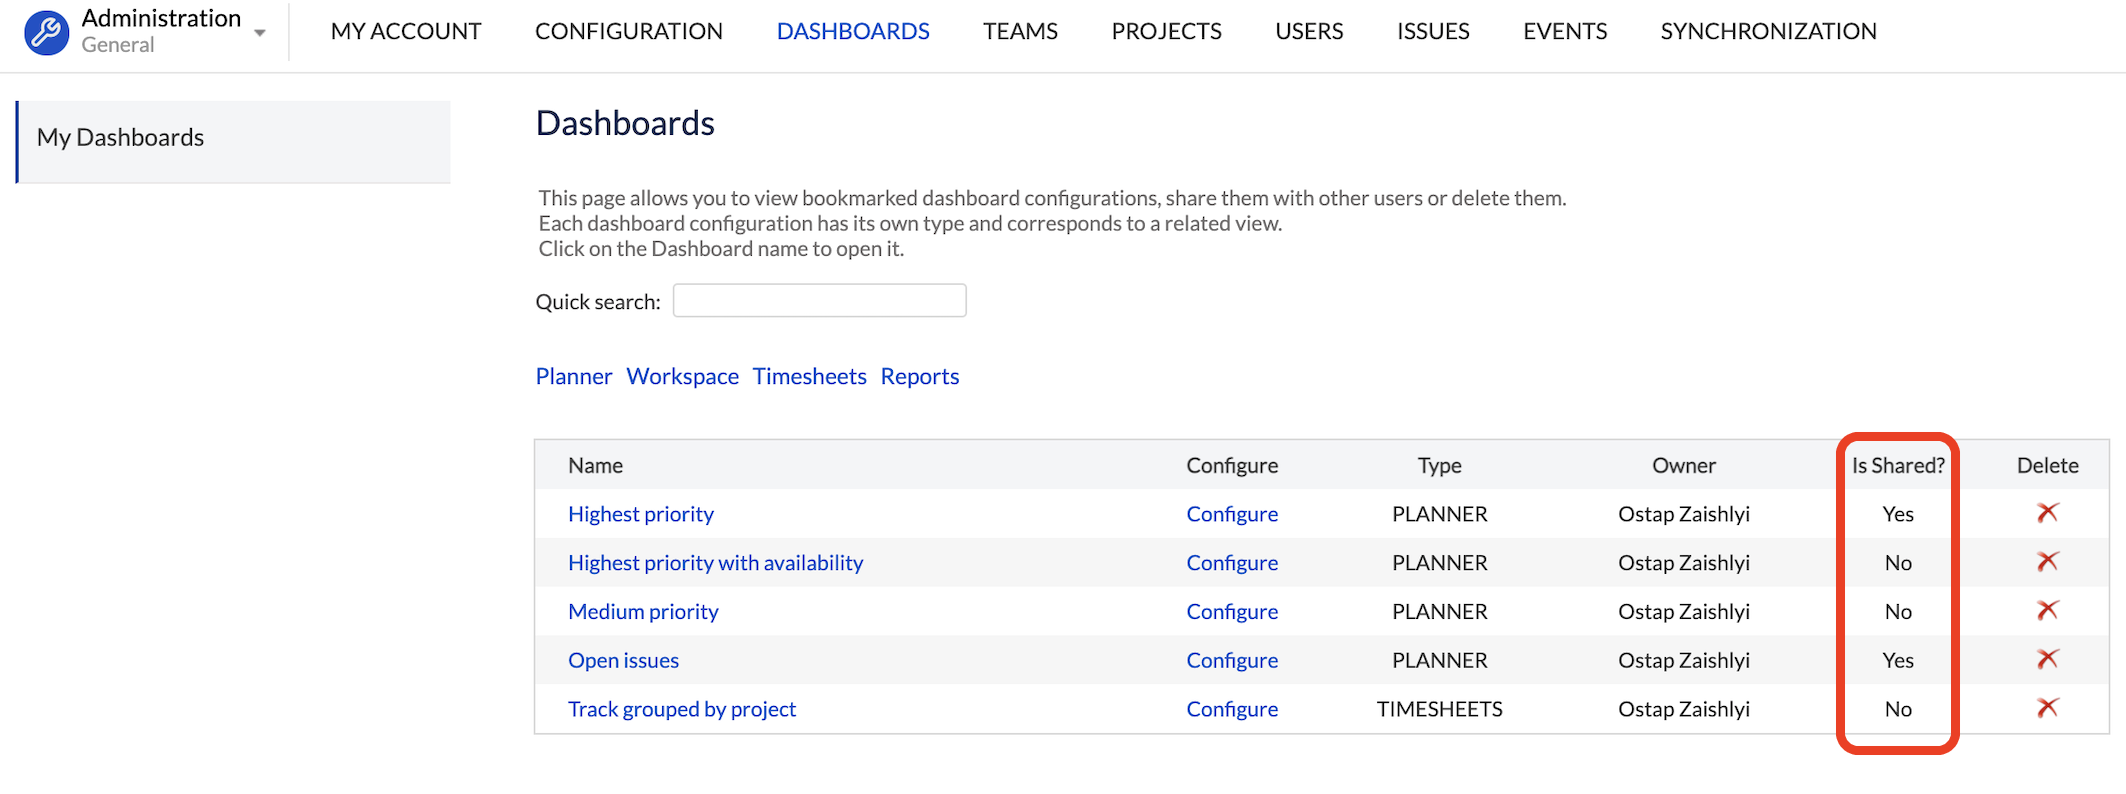
Task: Delete Highest priority with availability dashboard
Action: point(2047,562)
